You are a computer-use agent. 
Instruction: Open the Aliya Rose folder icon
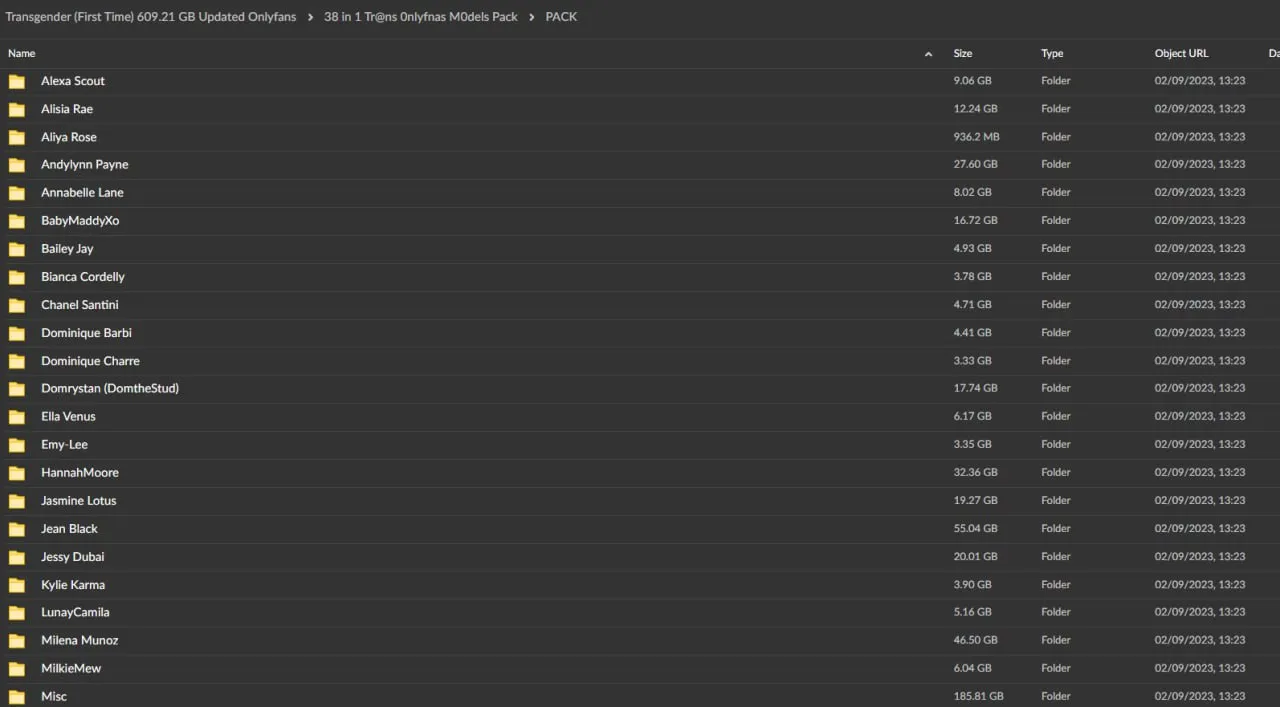[16, 137]
